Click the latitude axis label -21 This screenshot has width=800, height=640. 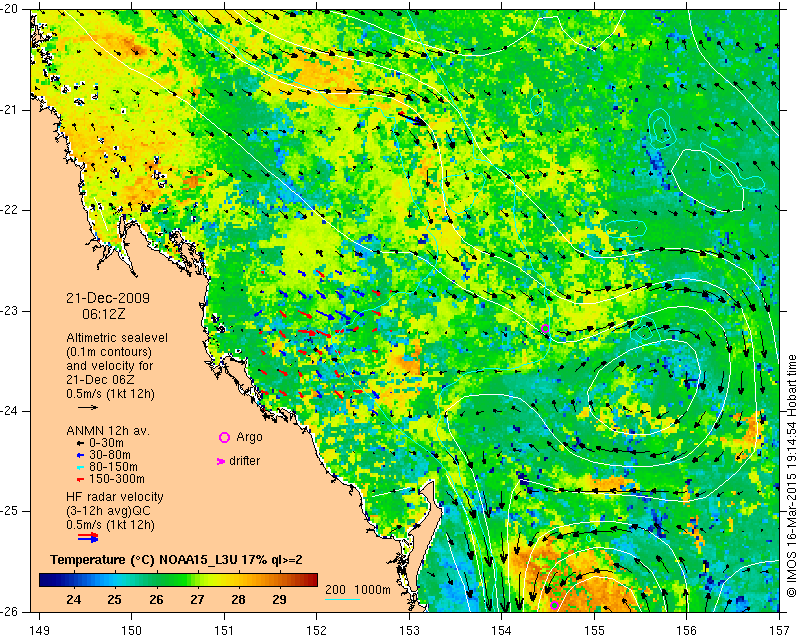(x=10, y=110)
